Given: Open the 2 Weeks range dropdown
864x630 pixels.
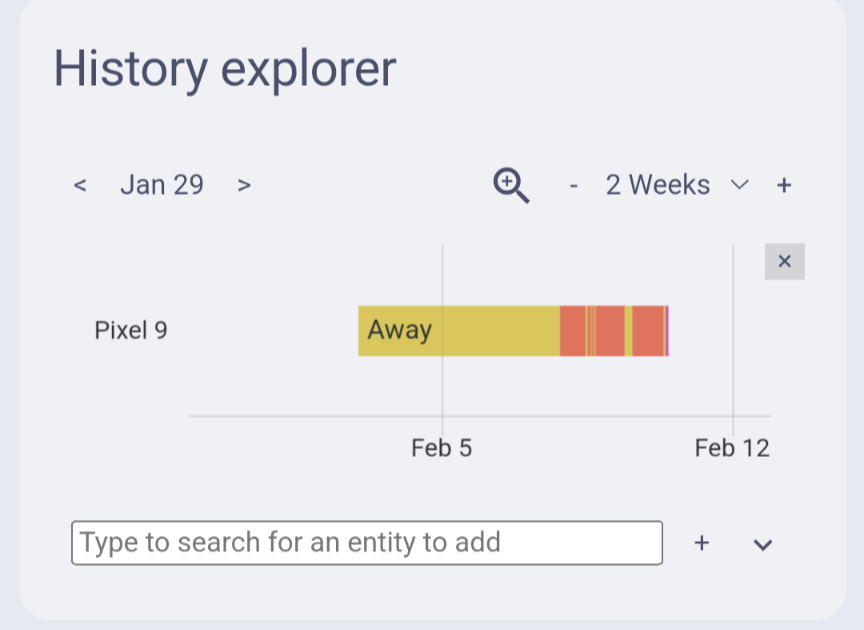Looking at the screenshot, I should [658, 185].
